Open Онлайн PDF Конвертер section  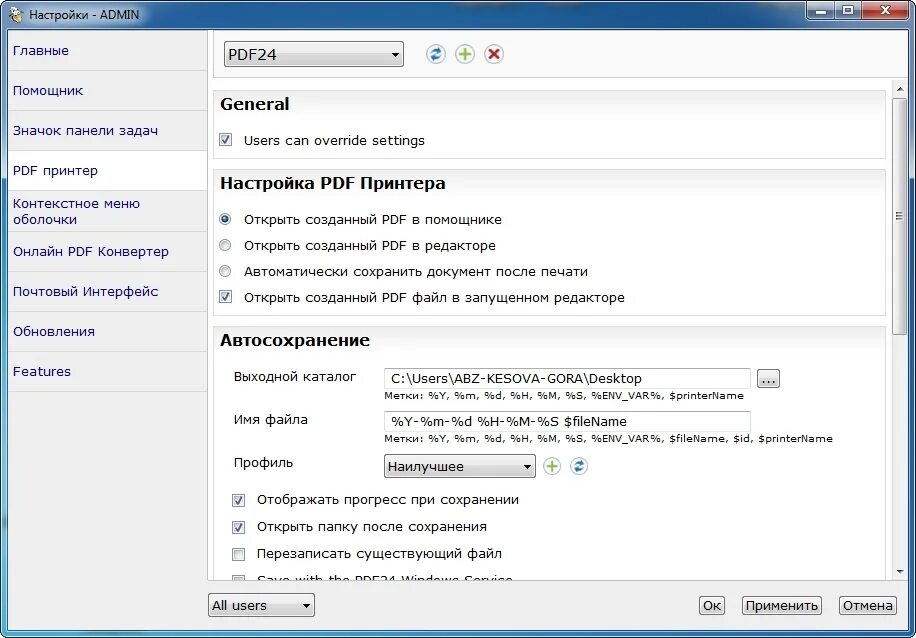coord(107,252)
